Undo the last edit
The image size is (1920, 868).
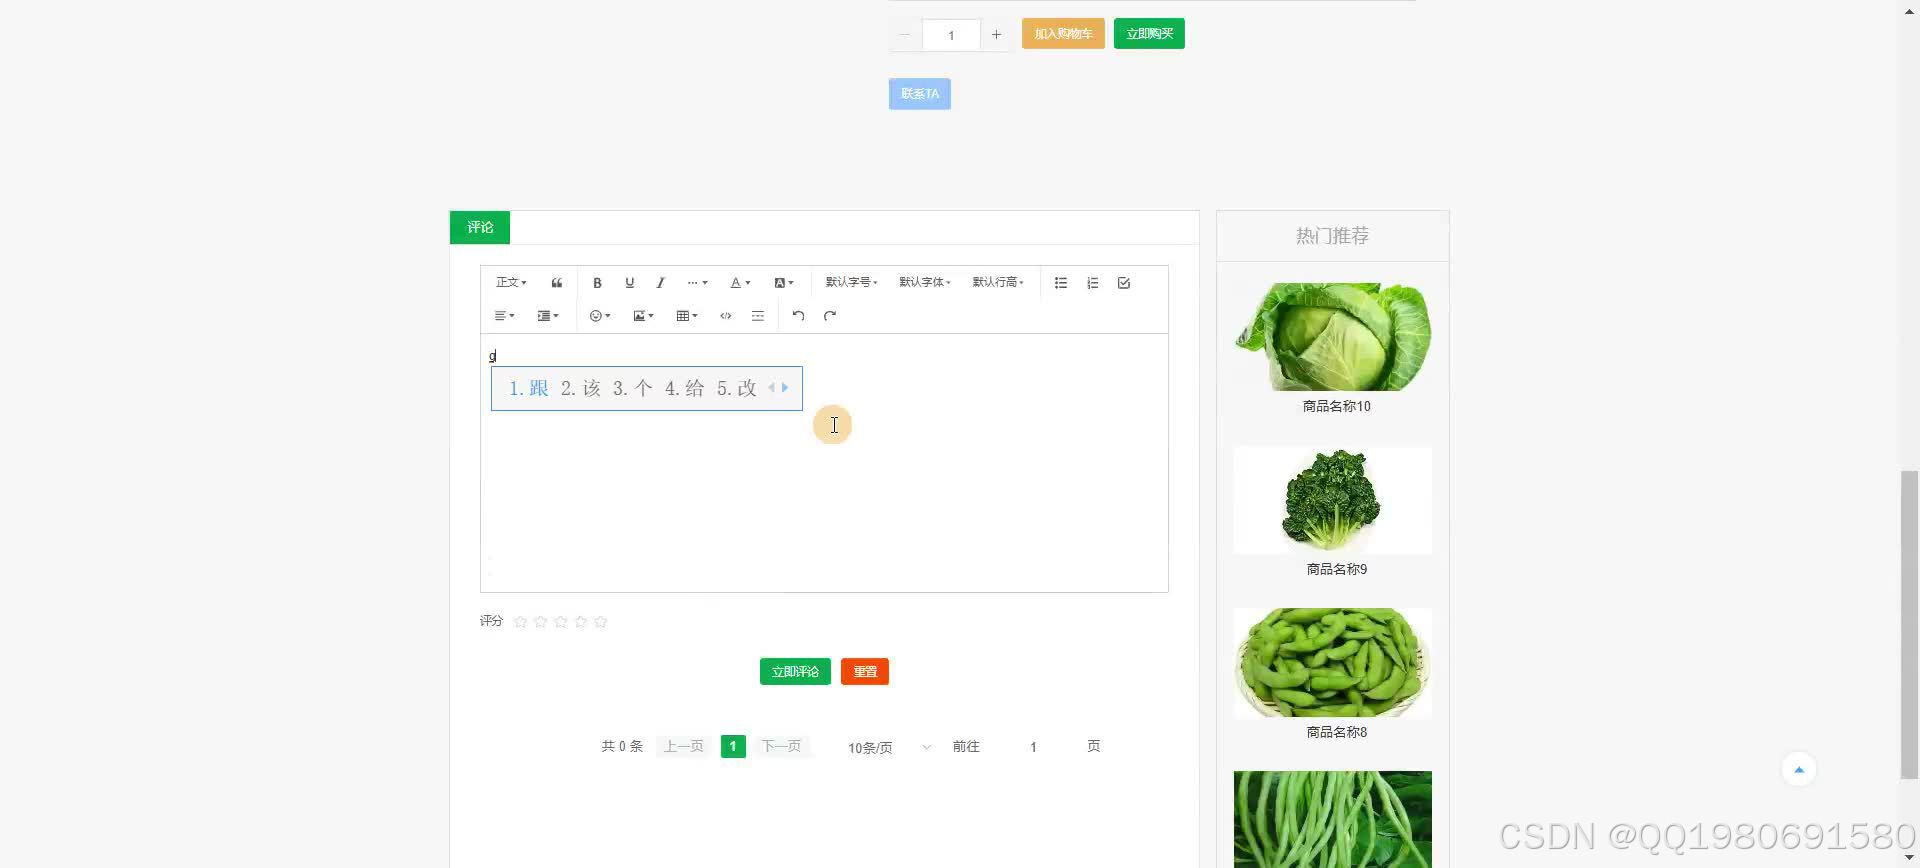(798, 316)
